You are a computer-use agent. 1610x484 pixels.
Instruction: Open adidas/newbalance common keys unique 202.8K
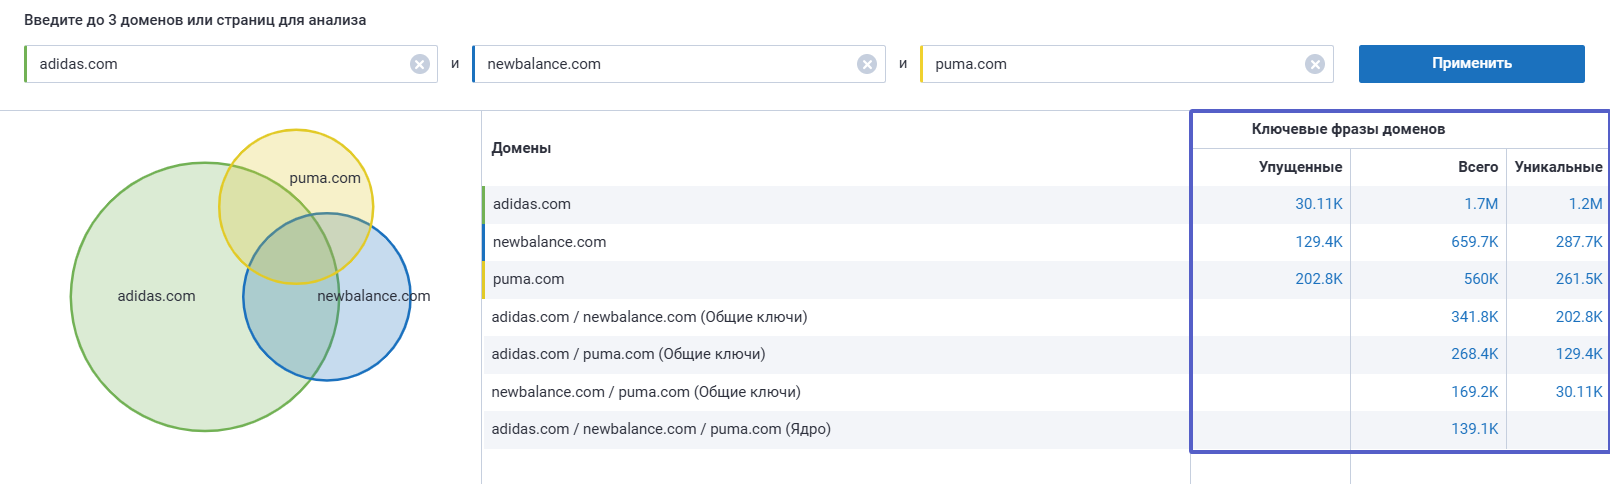click(1579, 317)
